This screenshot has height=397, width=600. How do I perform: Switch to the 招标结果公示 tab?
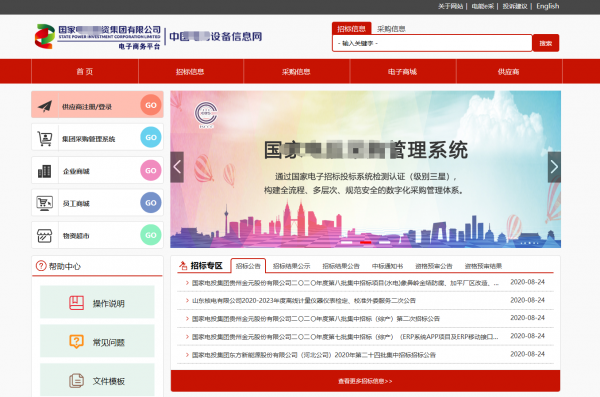coord(291,266)
